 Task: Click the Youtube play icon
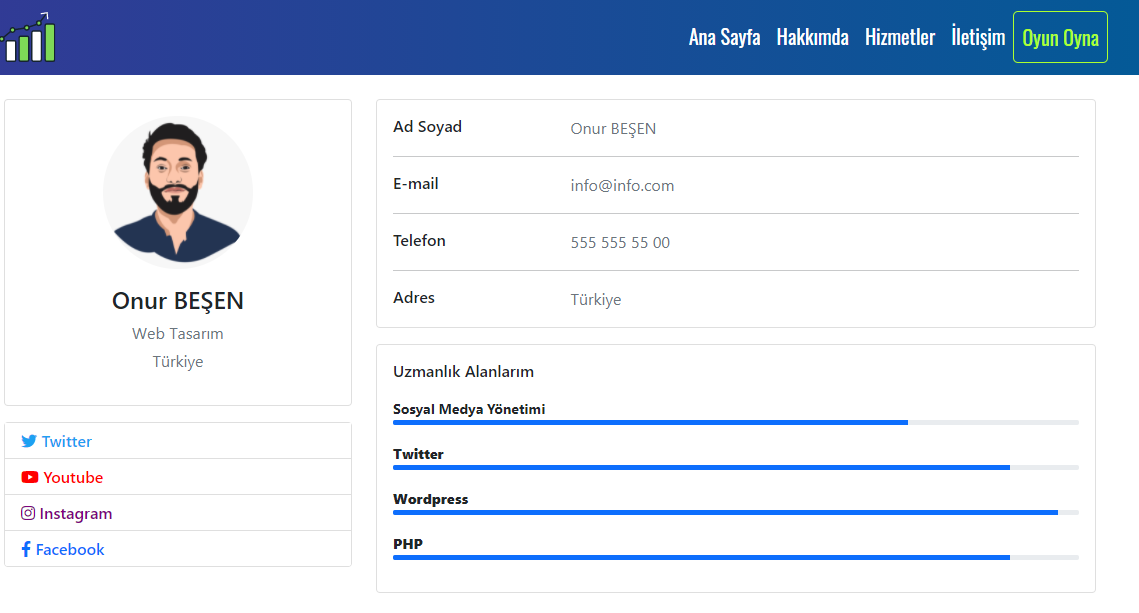point(30,477)
